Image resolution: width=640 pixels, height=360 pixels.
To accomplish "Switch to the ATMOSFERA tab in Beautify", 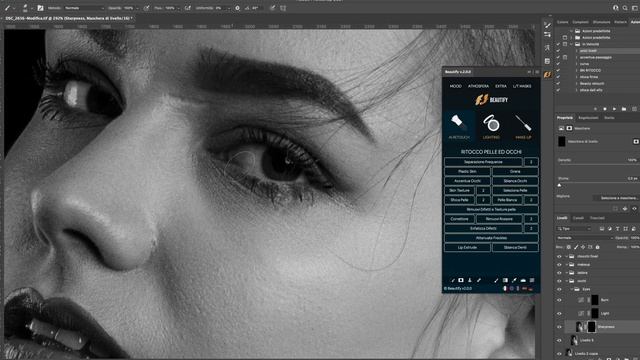I will (x=478, y=86).
